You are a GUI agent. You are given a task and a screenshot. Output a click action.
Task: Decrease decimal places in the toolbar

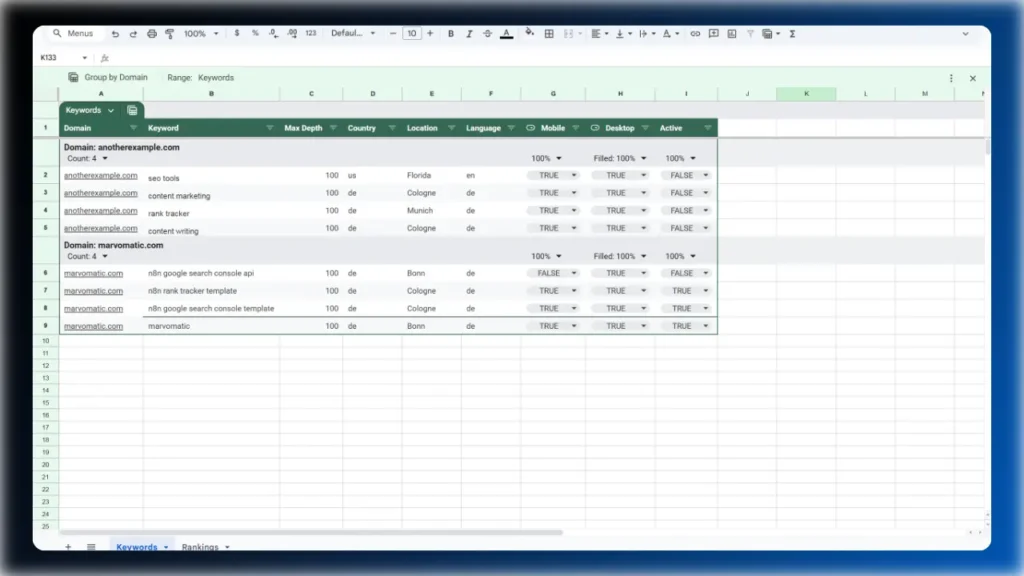pyautogui.click(x=272, y=33)
